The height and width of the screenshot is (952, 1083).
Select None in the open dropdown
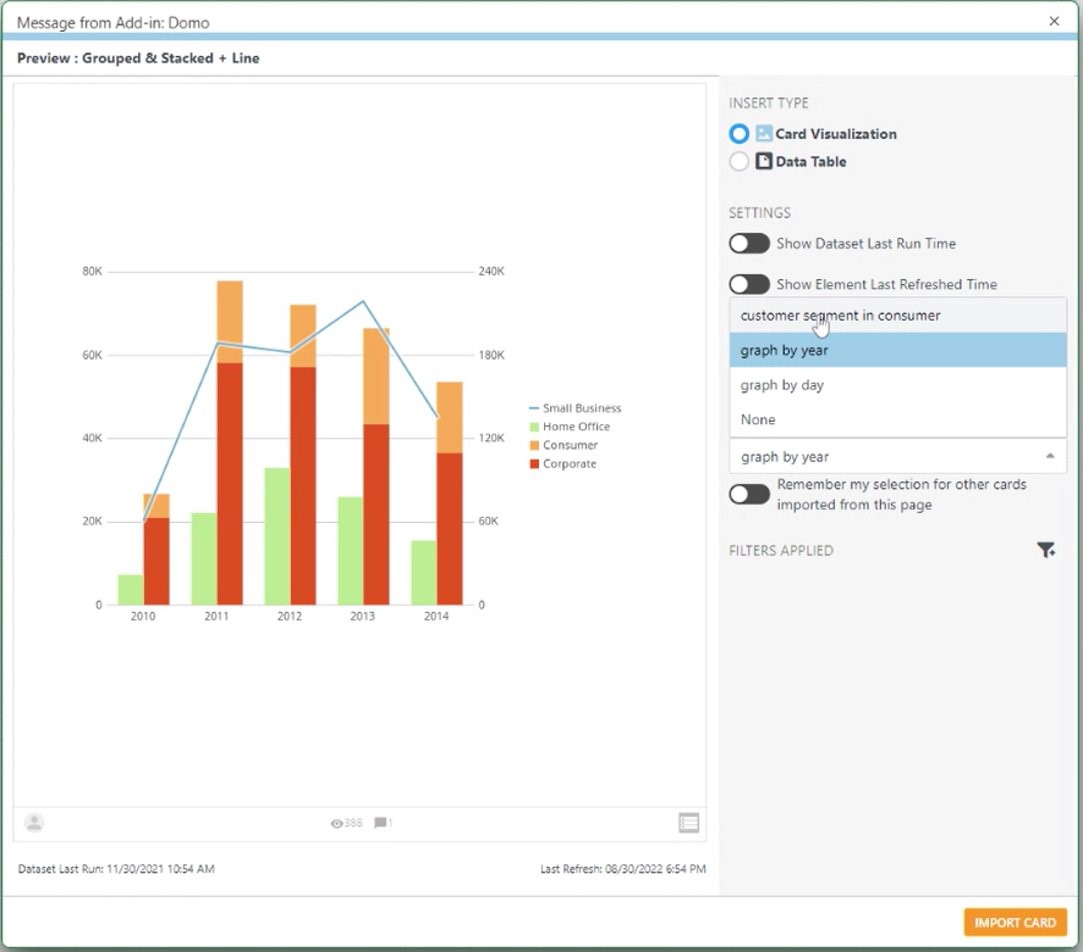coord(757,419)
